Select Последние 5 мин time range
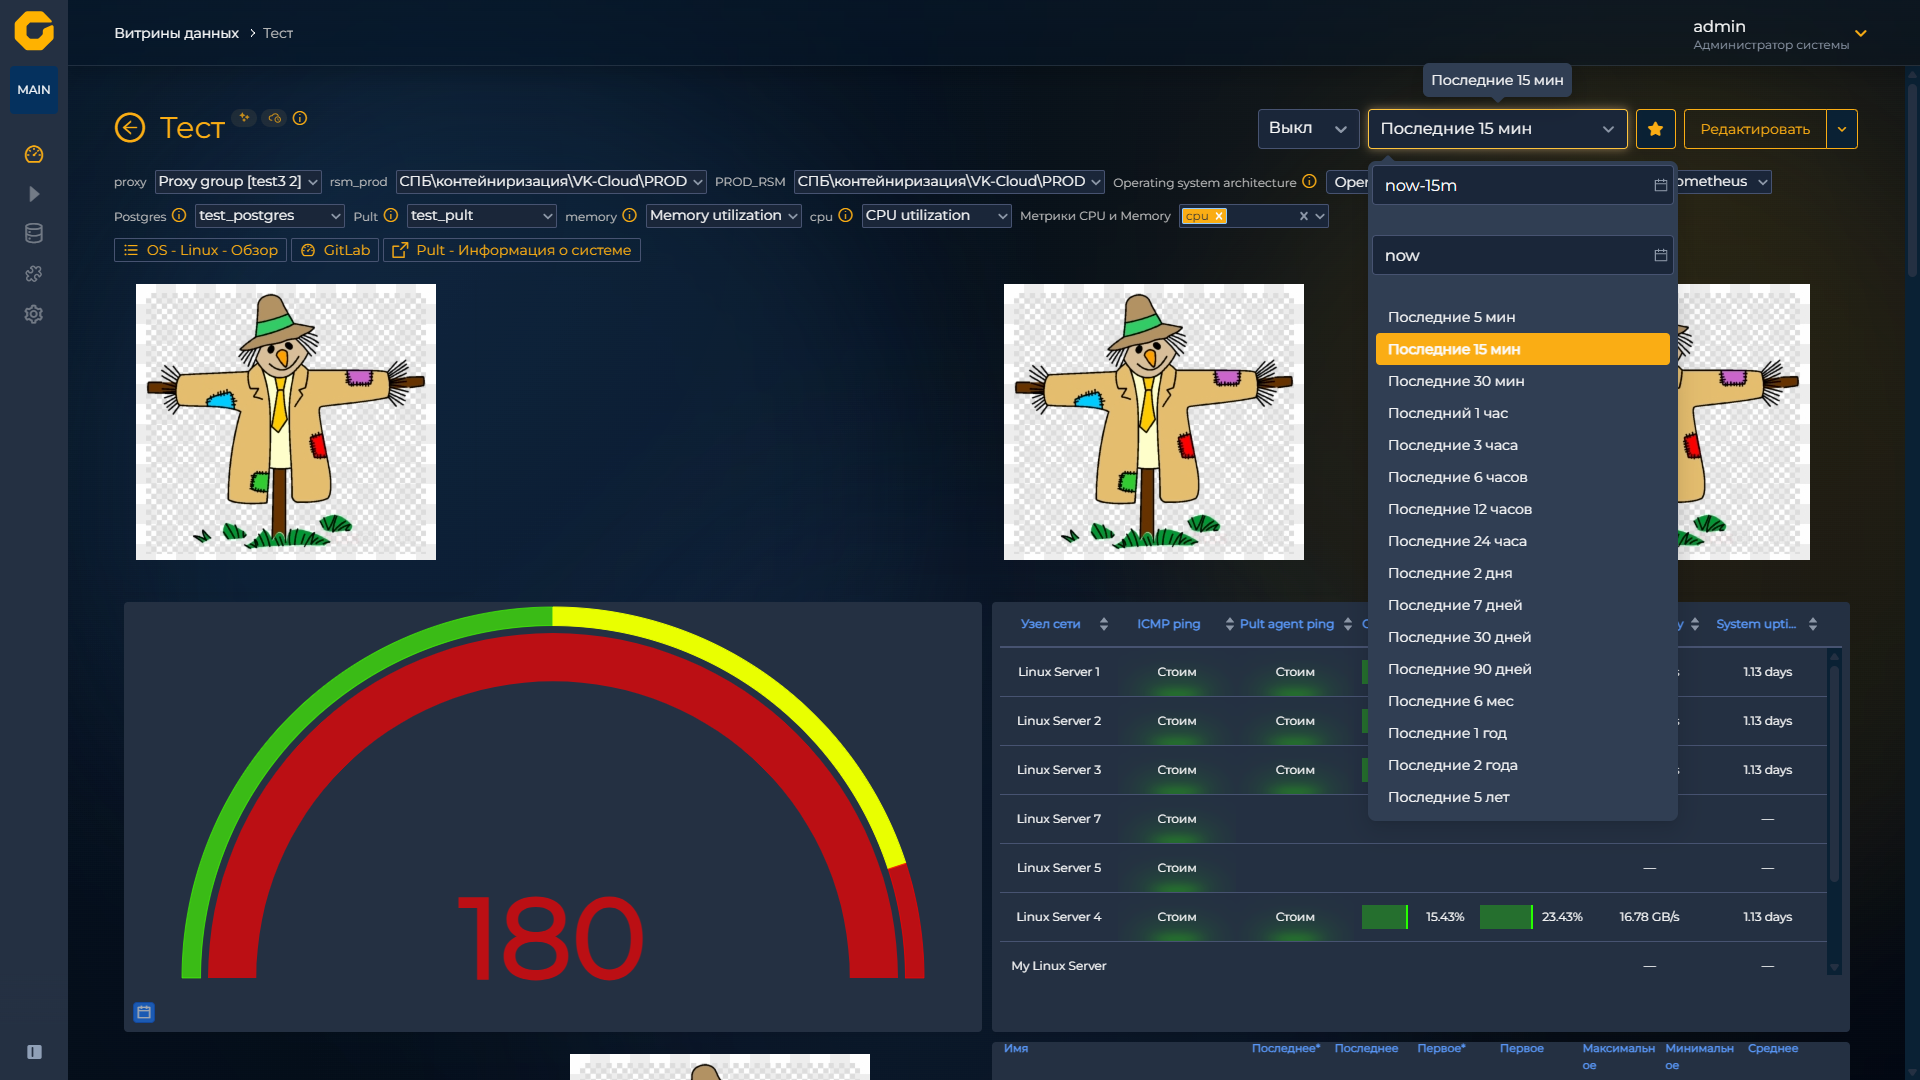 [x=1522, y=317]
